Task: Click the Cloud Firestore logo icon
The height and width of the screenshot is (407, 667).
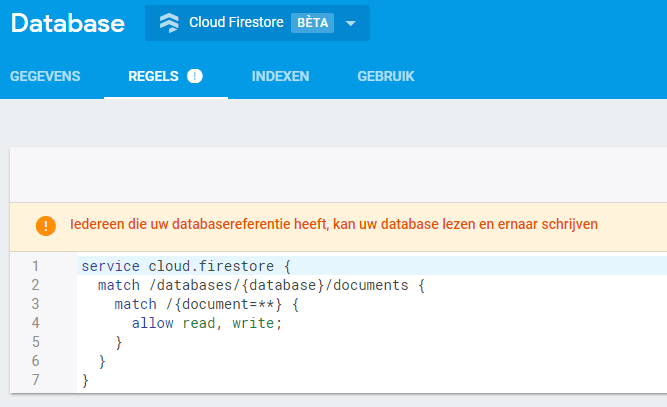Action: [x=169, y=23]
